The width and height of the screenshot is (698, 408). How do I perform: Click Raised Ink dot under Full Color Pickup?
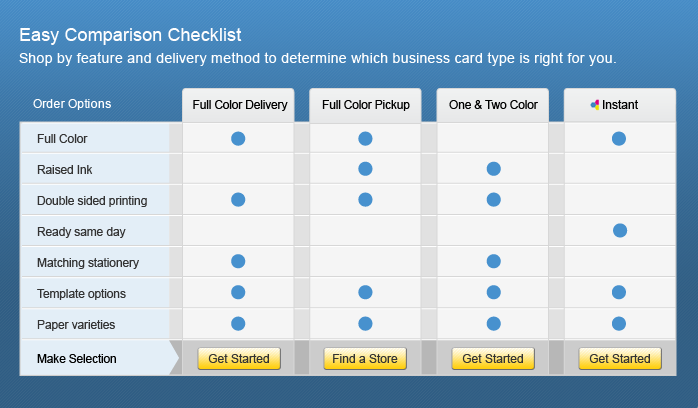pos(365,169)
